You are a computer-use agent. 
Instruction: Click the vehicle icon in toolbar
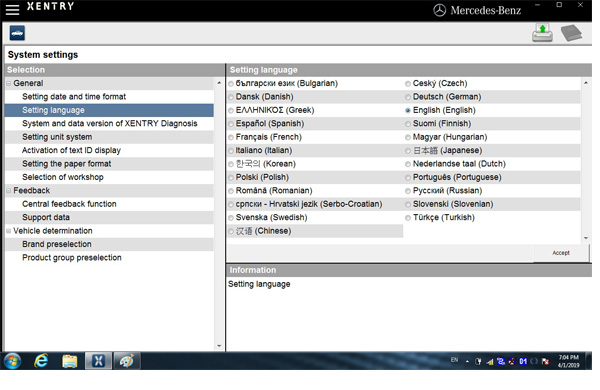[x=17, y=33]
